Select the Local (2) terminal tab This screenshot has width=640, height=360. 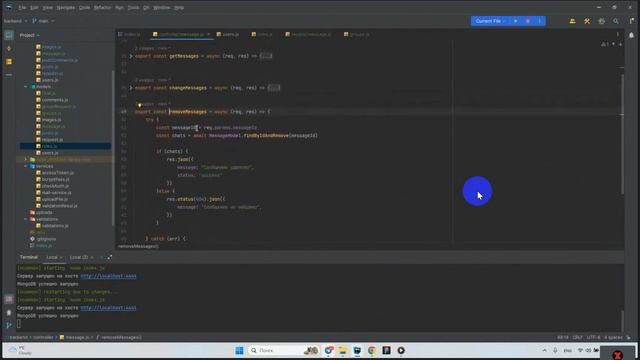point(79,257)
